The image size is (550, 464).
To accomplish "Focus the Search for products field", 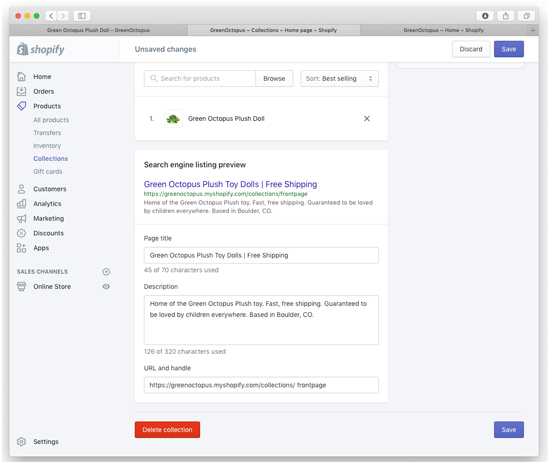I will pyautogui.click(x=200, y=79).
